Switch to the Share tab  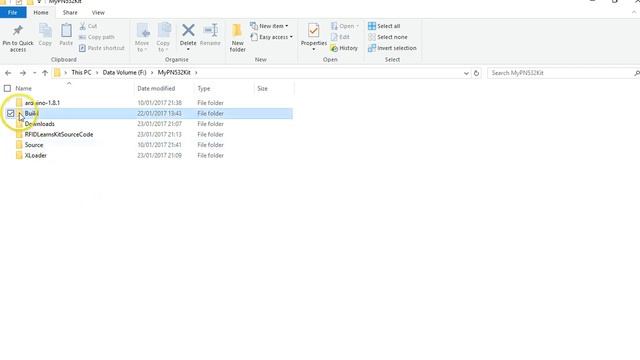[70, 13]
